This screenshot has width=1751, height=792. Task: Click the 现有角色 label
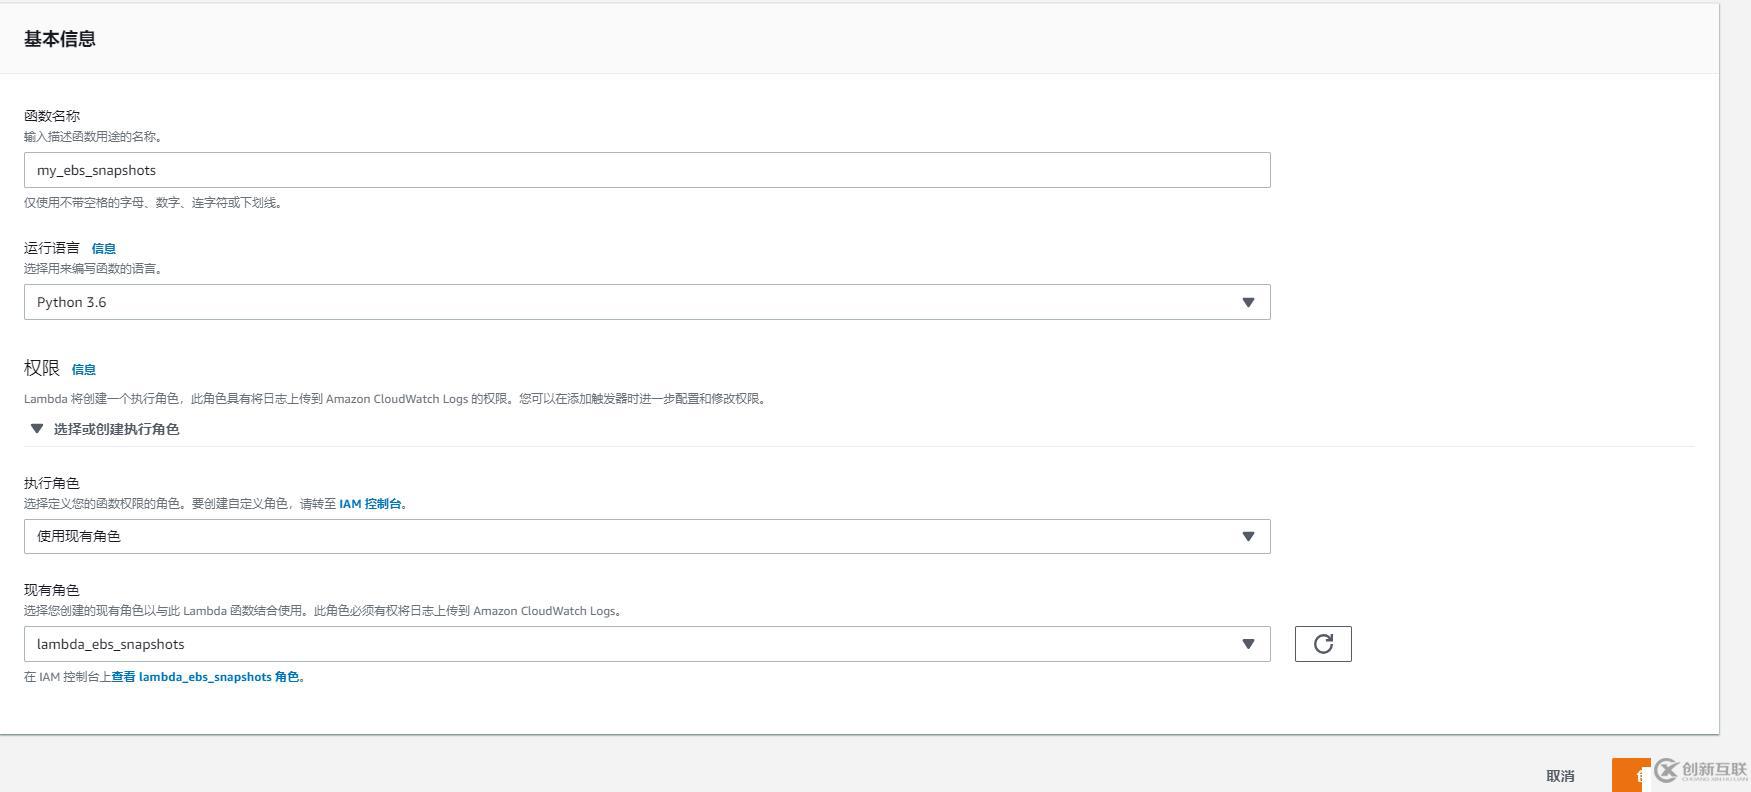tap(52, 590)
